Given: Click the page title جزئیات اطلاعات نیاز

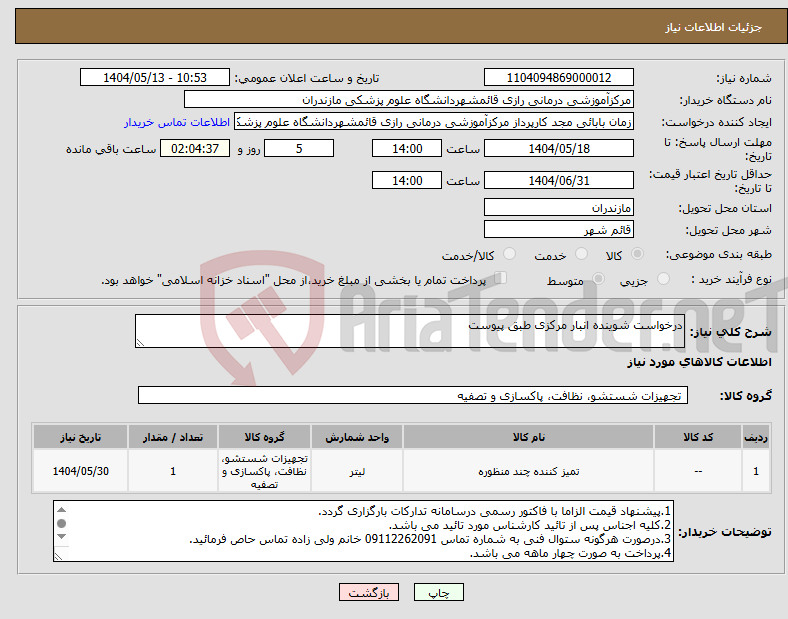Looking at the screenshot, I should (714, 27).
